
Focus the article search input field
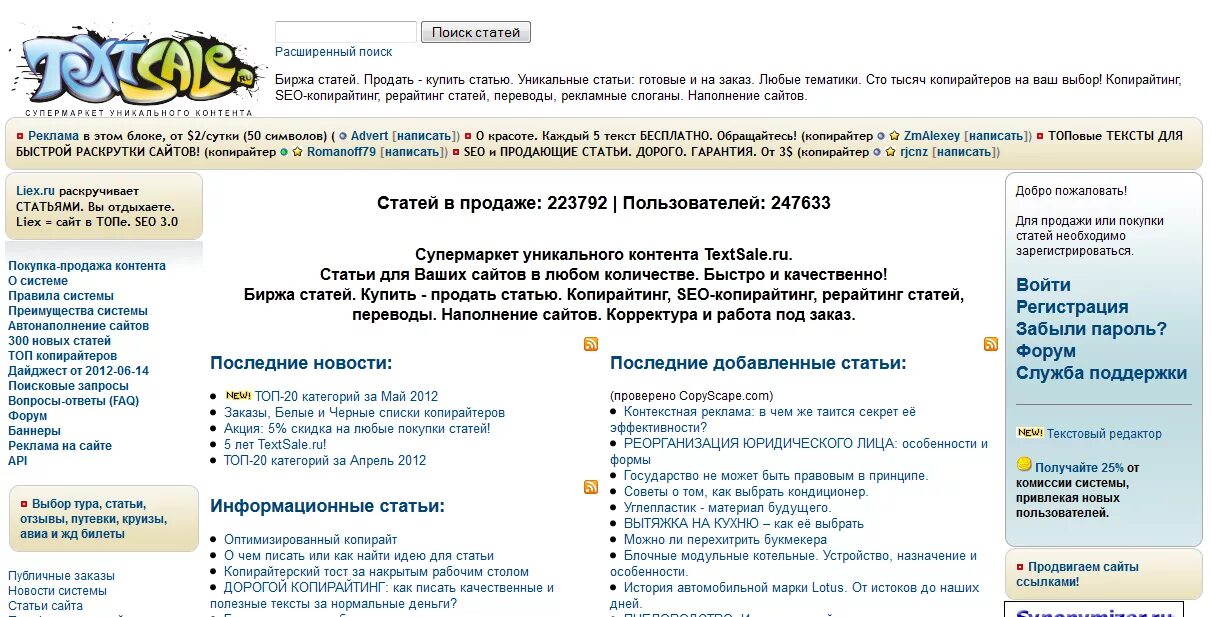point(346,32)
